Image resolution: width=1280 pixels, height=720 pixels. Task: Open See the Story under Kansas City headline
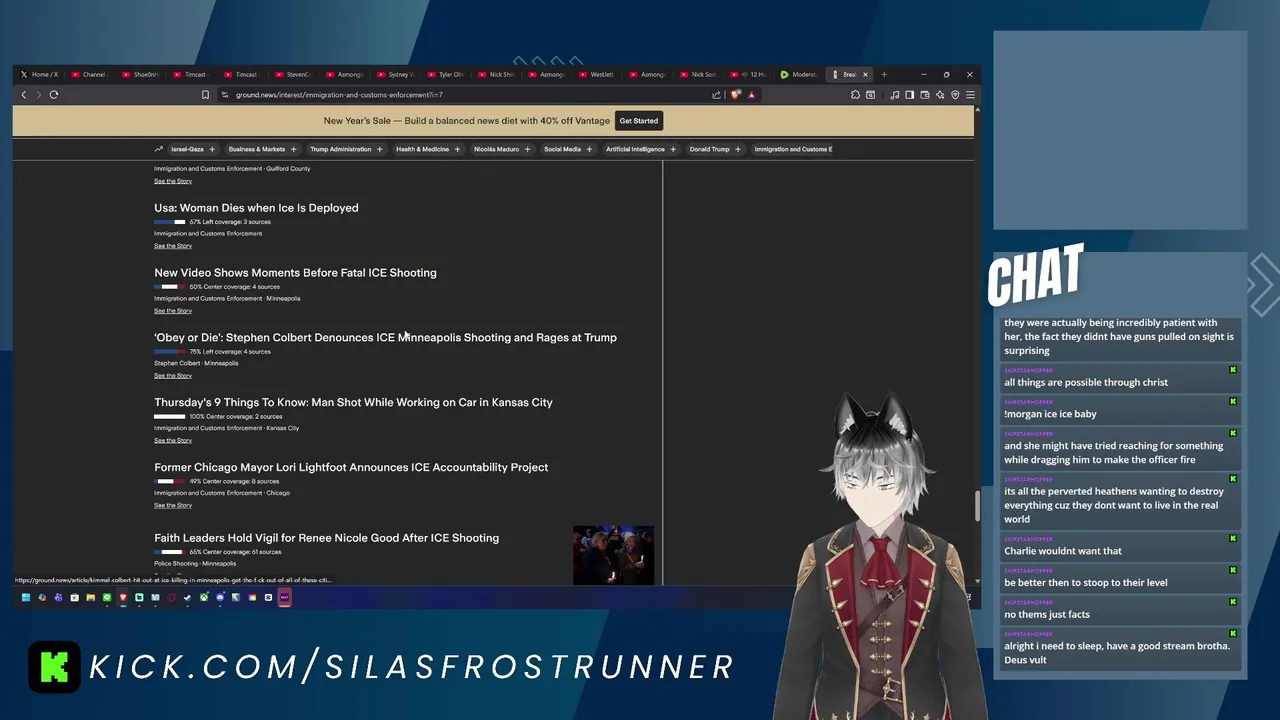coord(173,440)
